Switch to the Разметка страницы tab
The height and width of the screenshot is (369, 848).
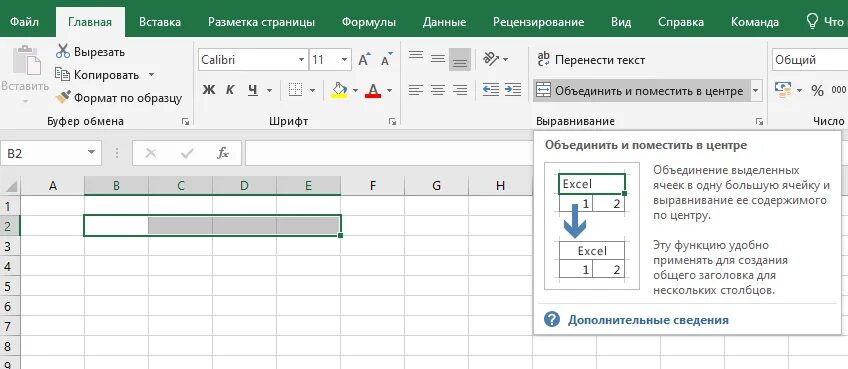point(261,22)
